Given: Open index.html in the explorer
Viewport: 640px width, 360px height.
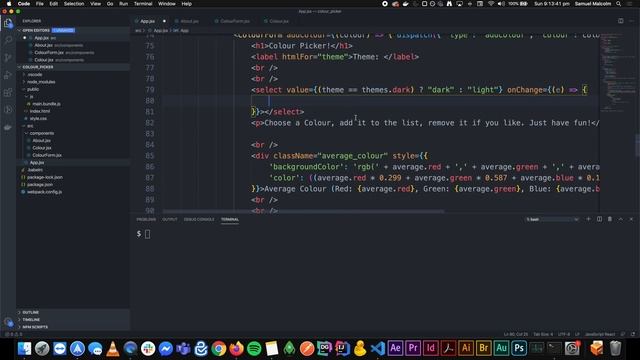Looking at the screenshot, I should 40,111.
